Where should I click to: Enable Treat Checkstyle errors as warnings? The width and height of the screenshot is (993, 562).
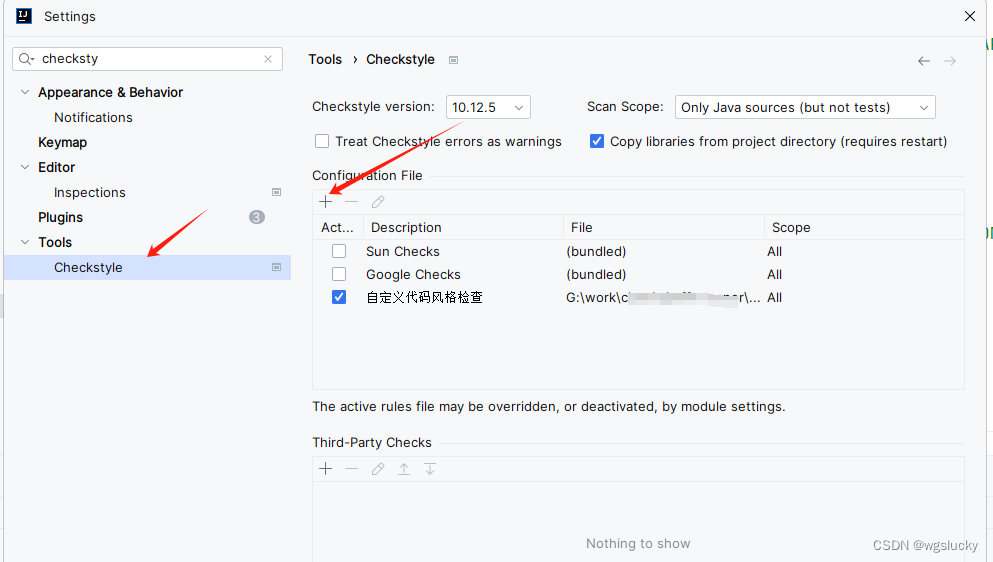[322, 141]
